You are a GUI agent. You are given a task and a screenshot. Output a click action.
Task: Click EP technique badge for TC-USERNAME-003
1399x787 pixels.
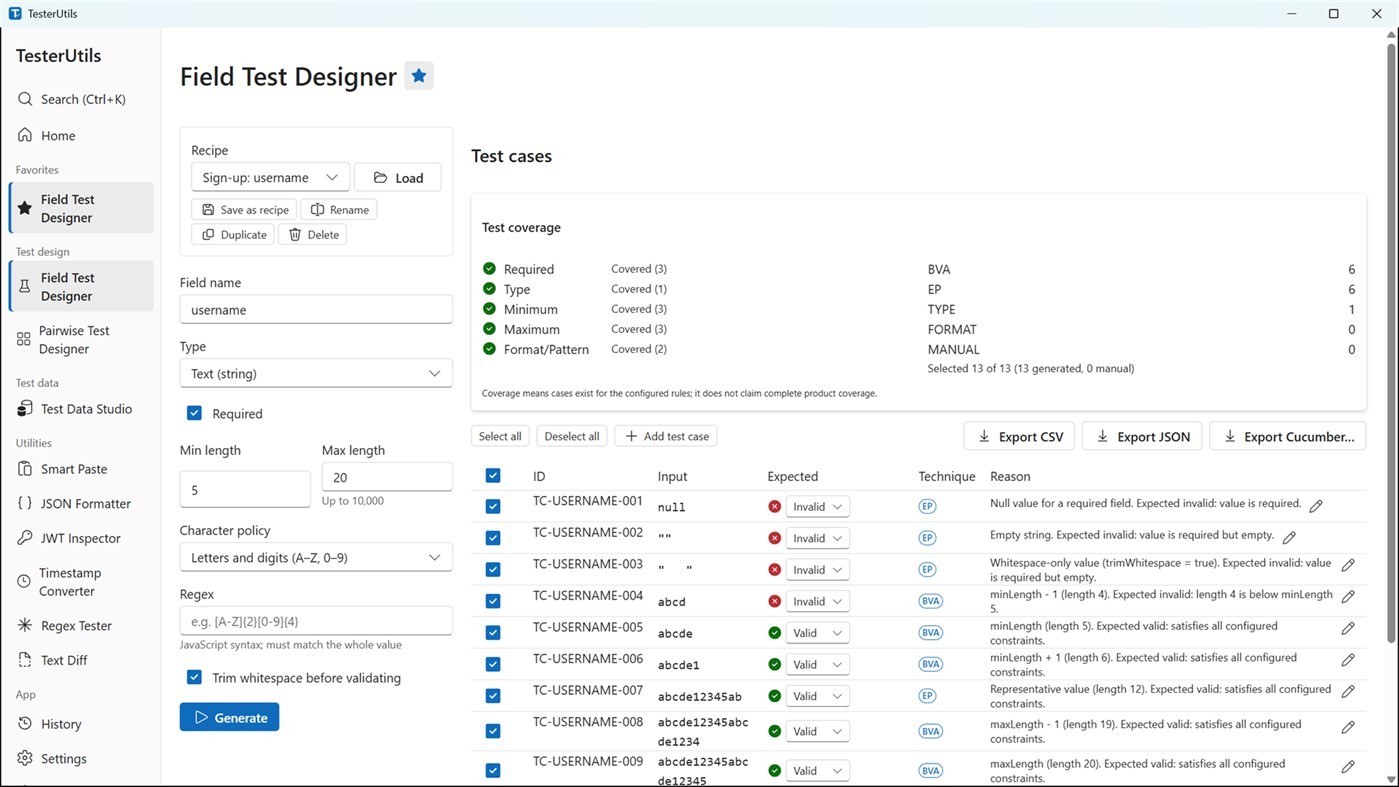point(927,569)
